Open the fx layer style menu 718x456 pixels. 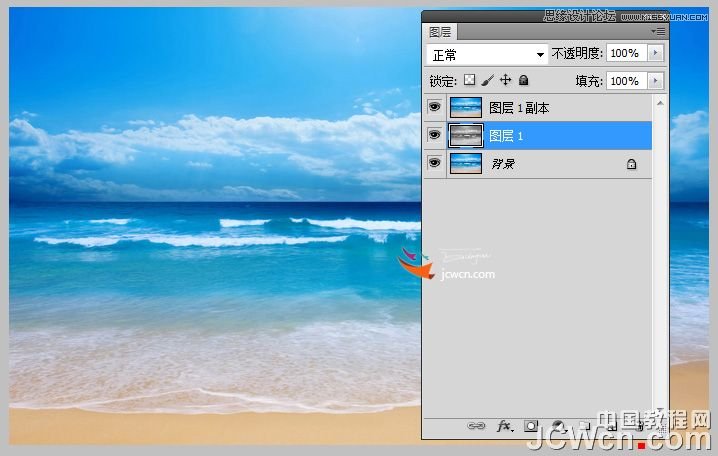click(x=505, y=426)
